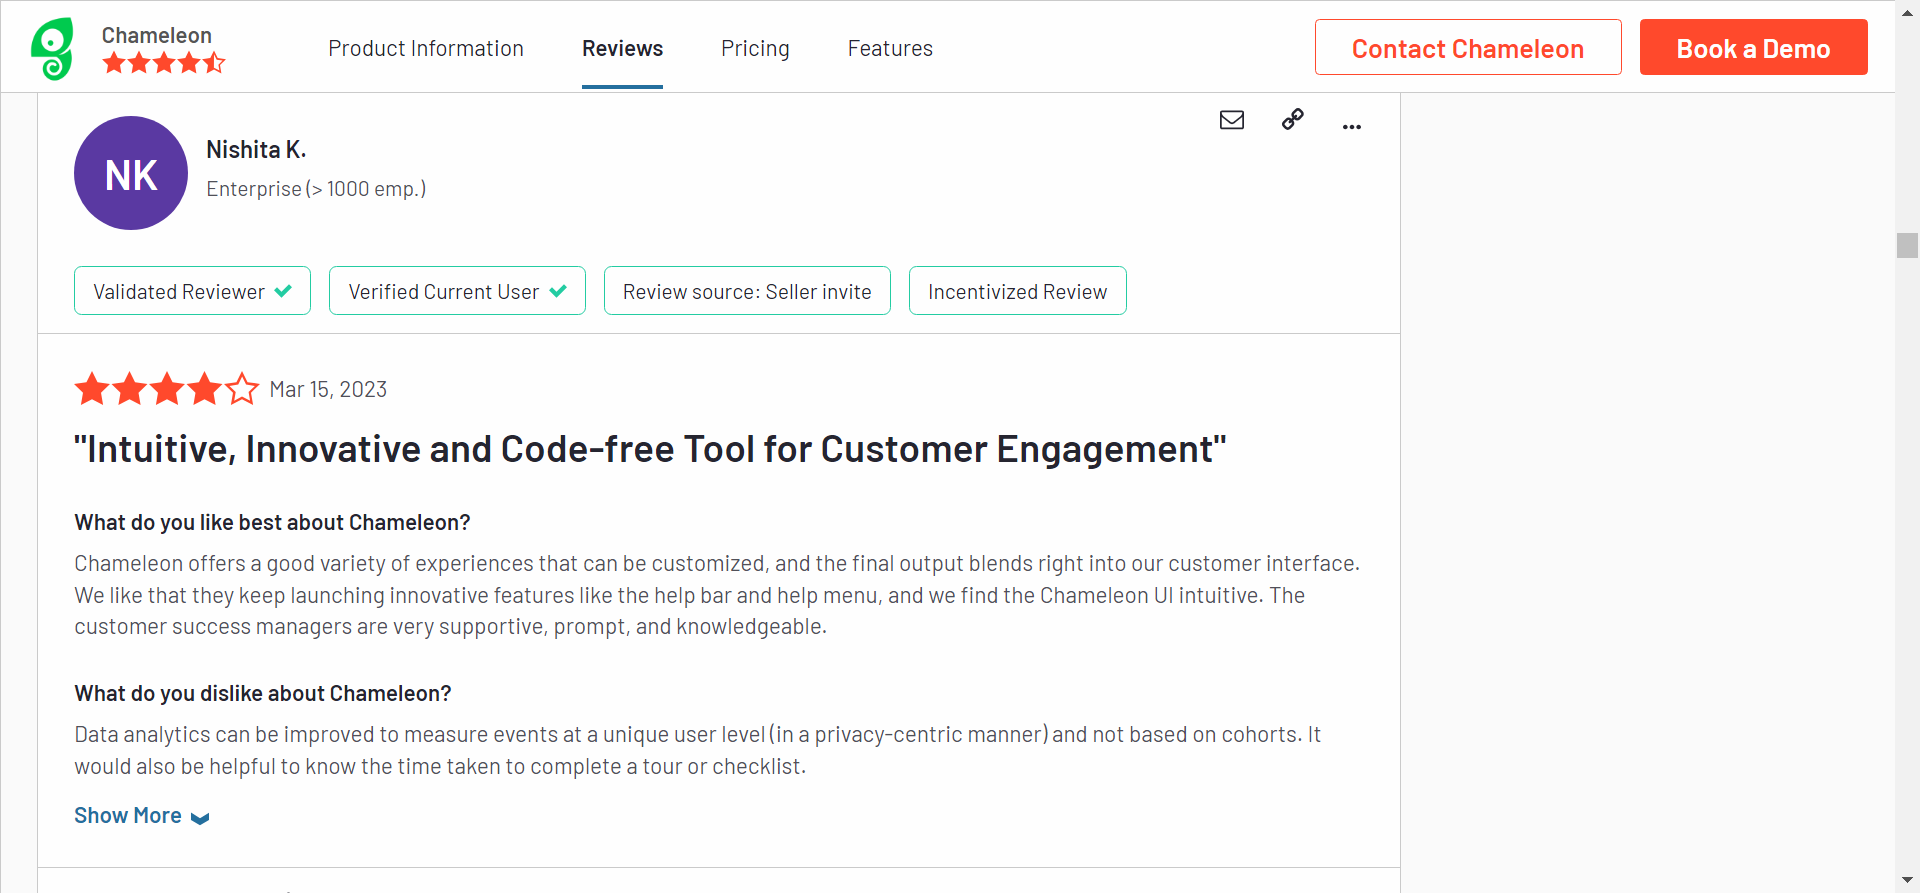Click the scrollbar down arrow
This screenshot has width=1920, height=893.
pos(1907,881)
